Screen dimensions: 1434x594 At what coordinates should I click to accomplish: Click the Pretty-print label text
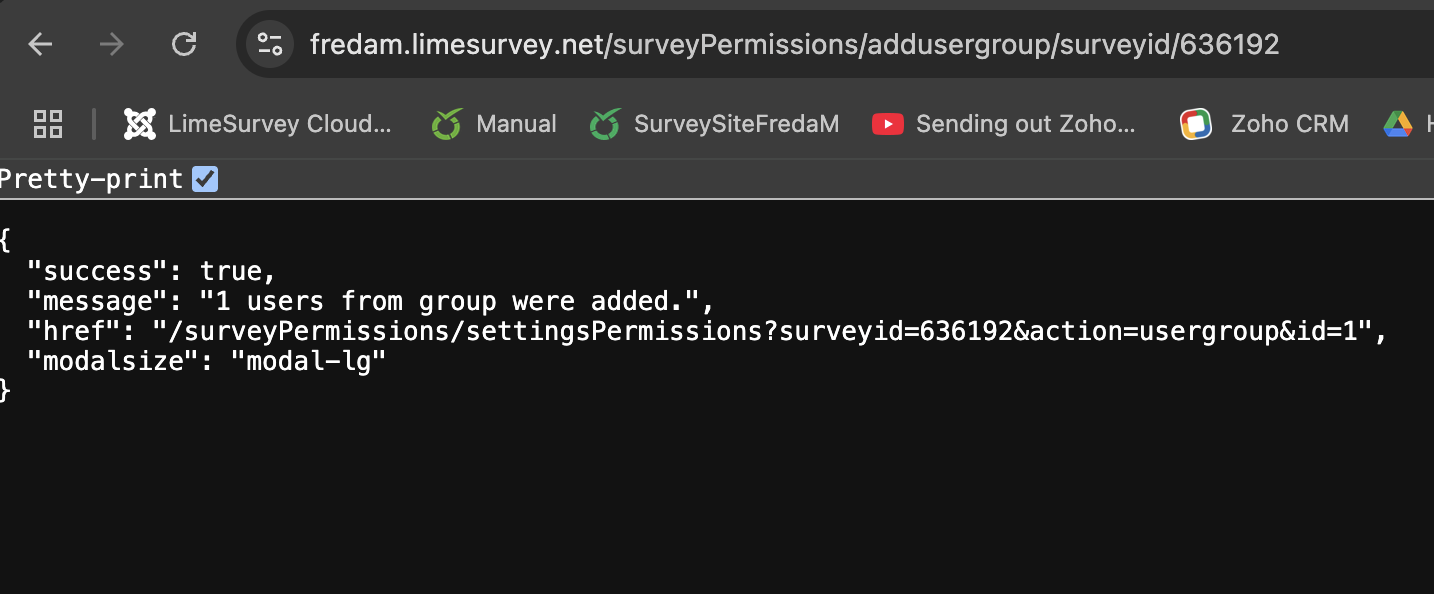(x=92, y=180)
